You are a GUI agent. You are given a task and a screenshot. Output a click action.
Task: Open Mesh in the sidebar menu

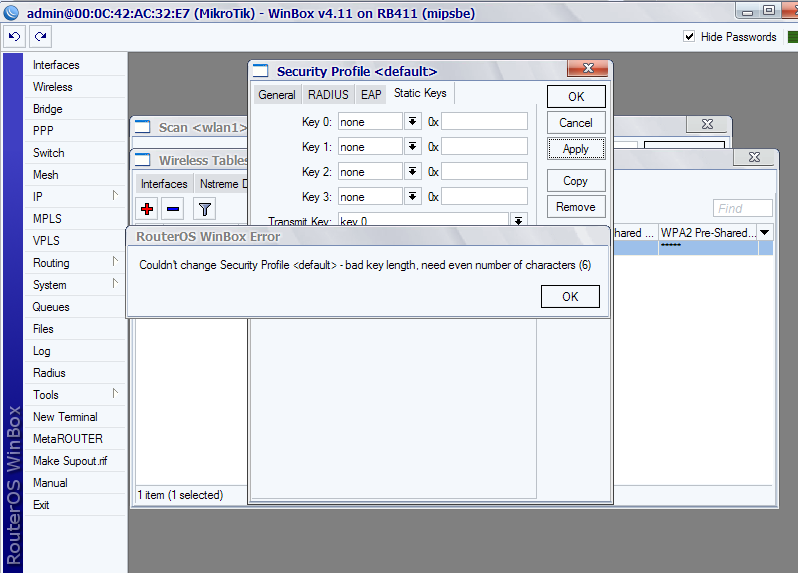point(74,175)
